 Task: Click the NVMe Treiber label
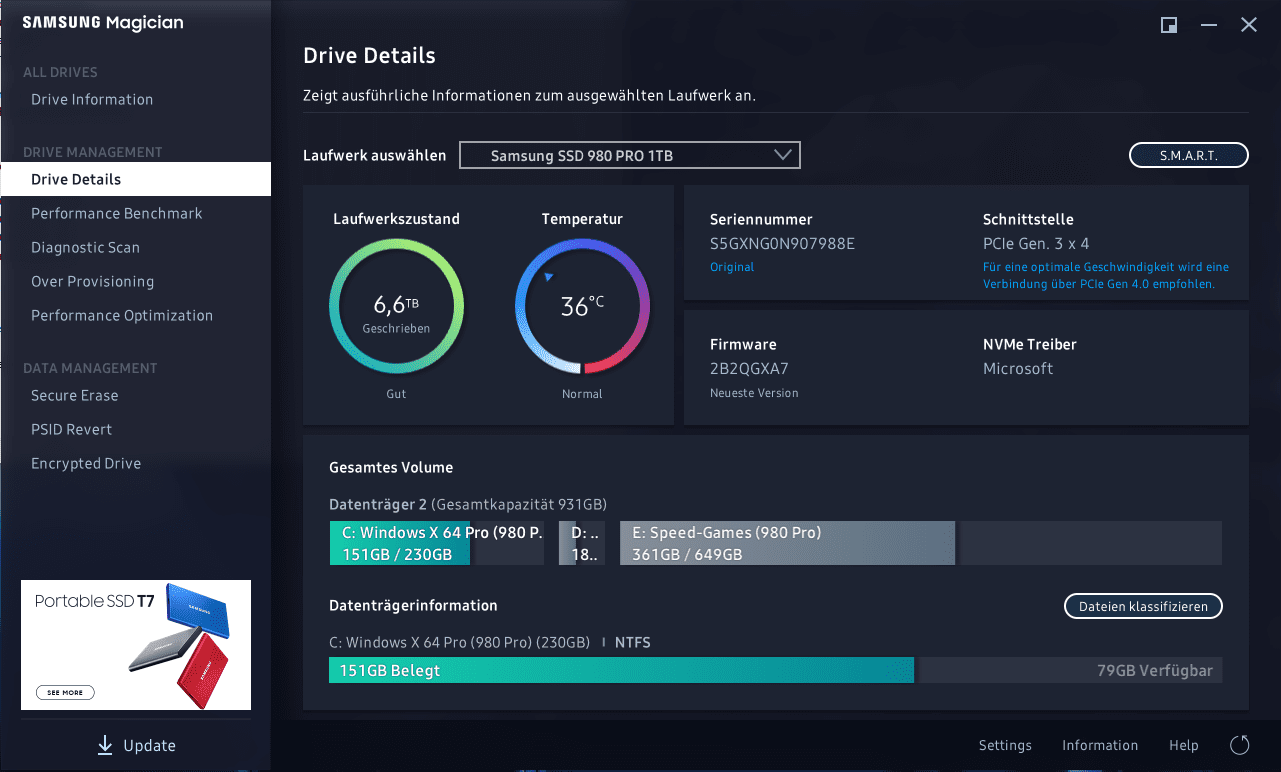pos(1030,344)
